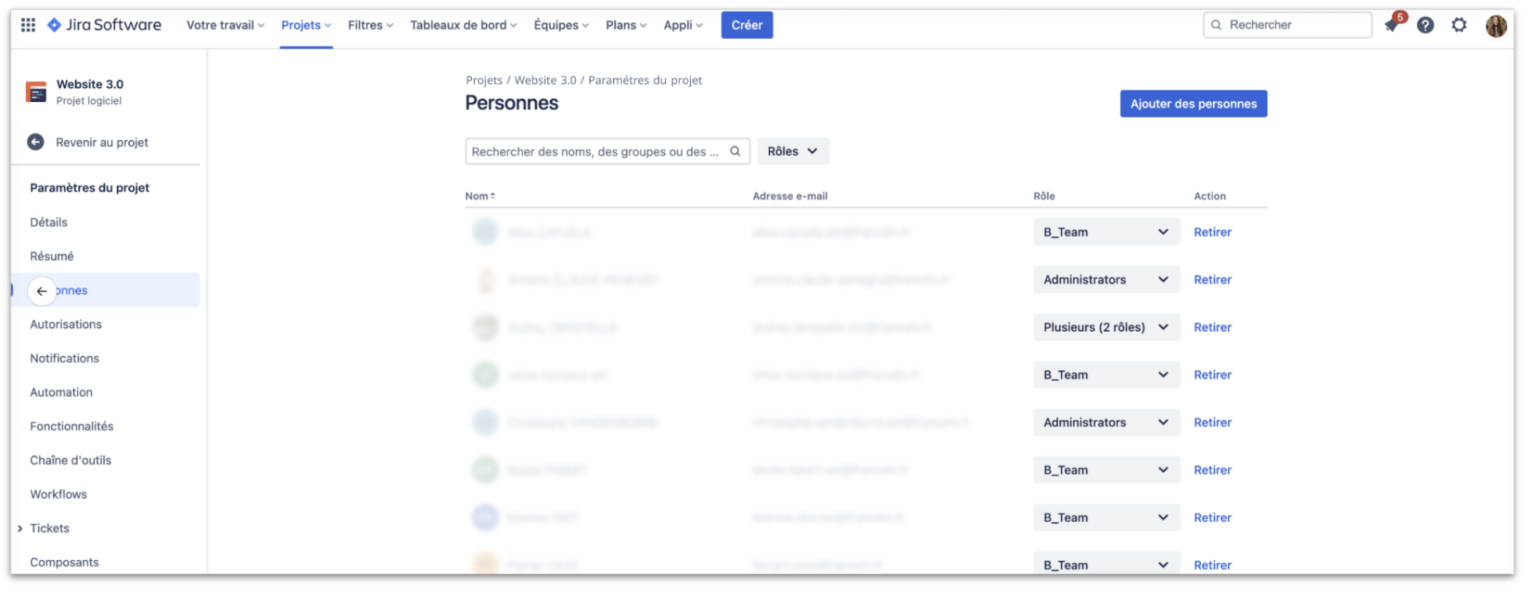
Task: Open the first Administrators role dropdown
Action: click(x=1105, y=279)
